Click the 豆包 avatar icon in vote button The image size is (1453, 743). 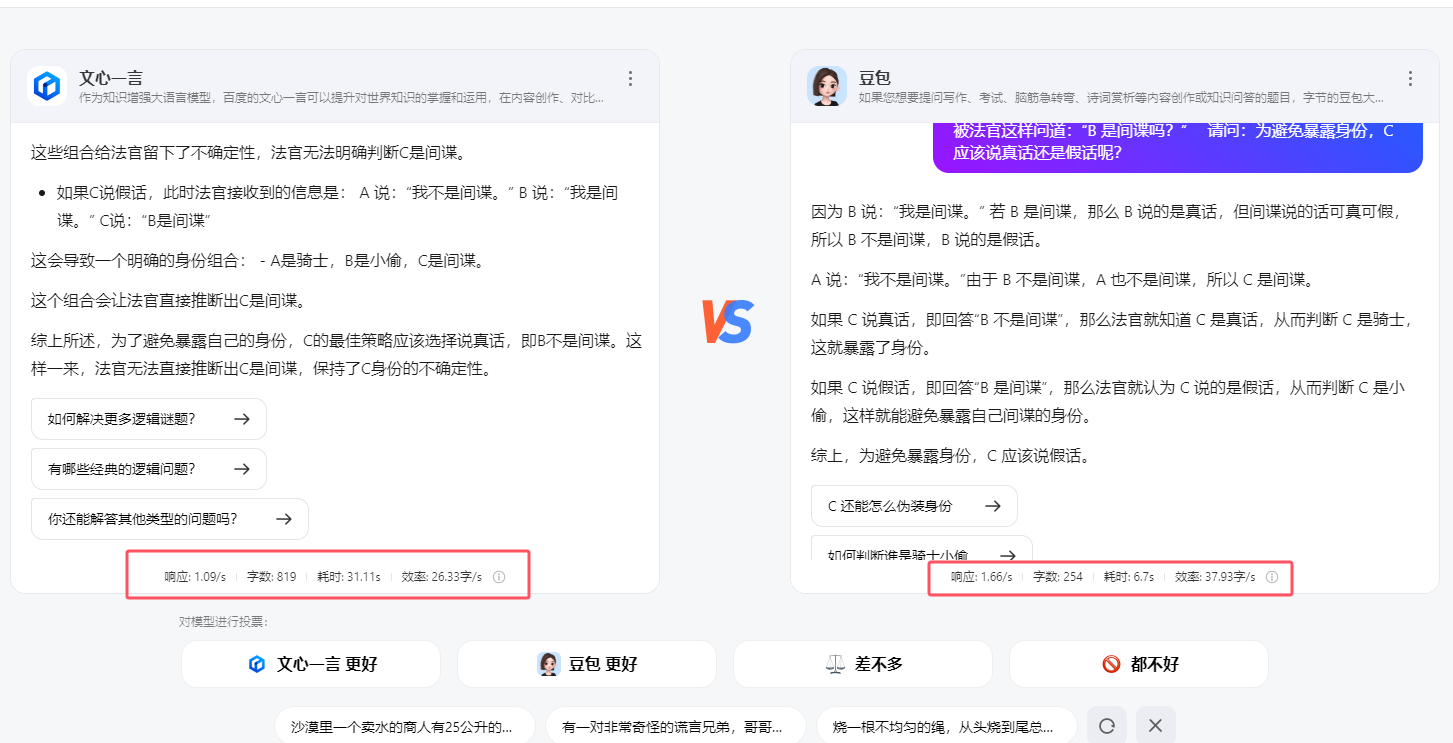click(548, 664)
